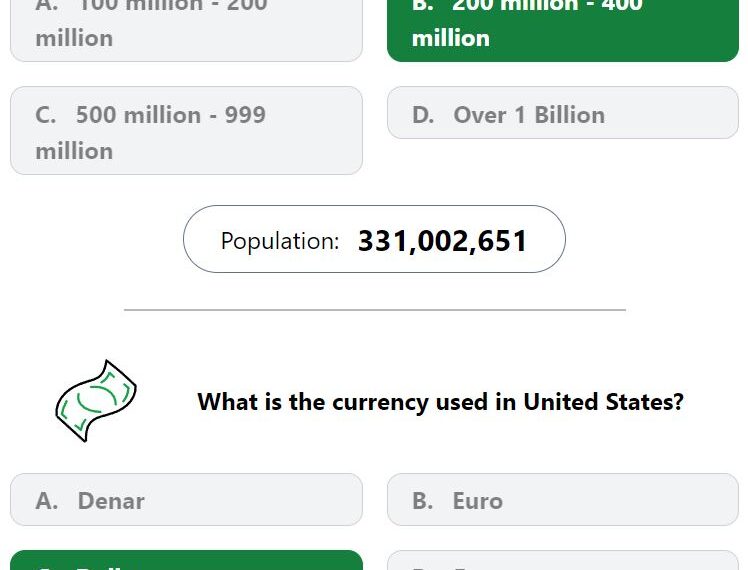Pick the 500 million - 999 million option

click(x=186, y=130)
